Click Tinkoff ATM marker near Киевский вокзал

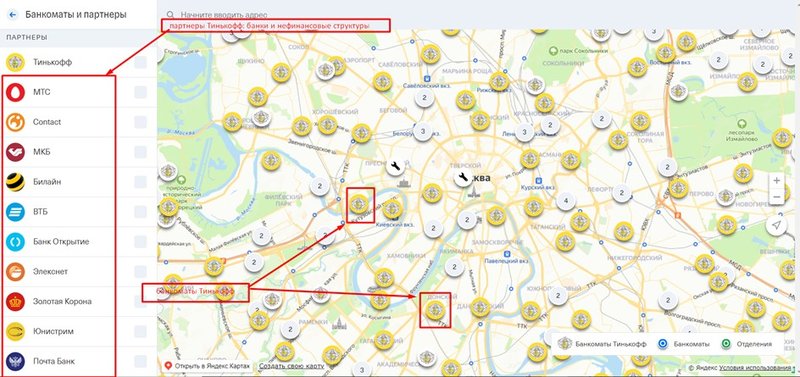[392, 209]
